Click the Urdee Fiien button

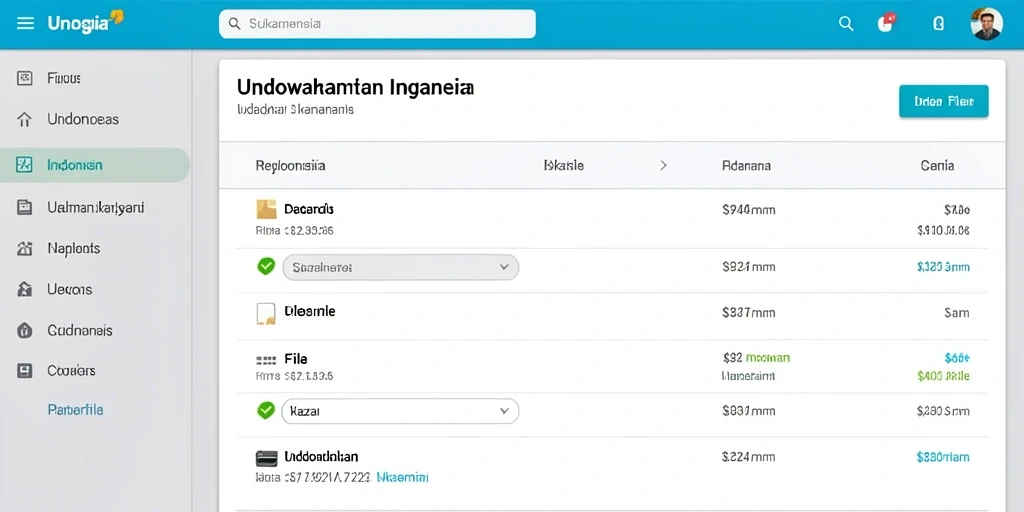(x=944, y=101)
